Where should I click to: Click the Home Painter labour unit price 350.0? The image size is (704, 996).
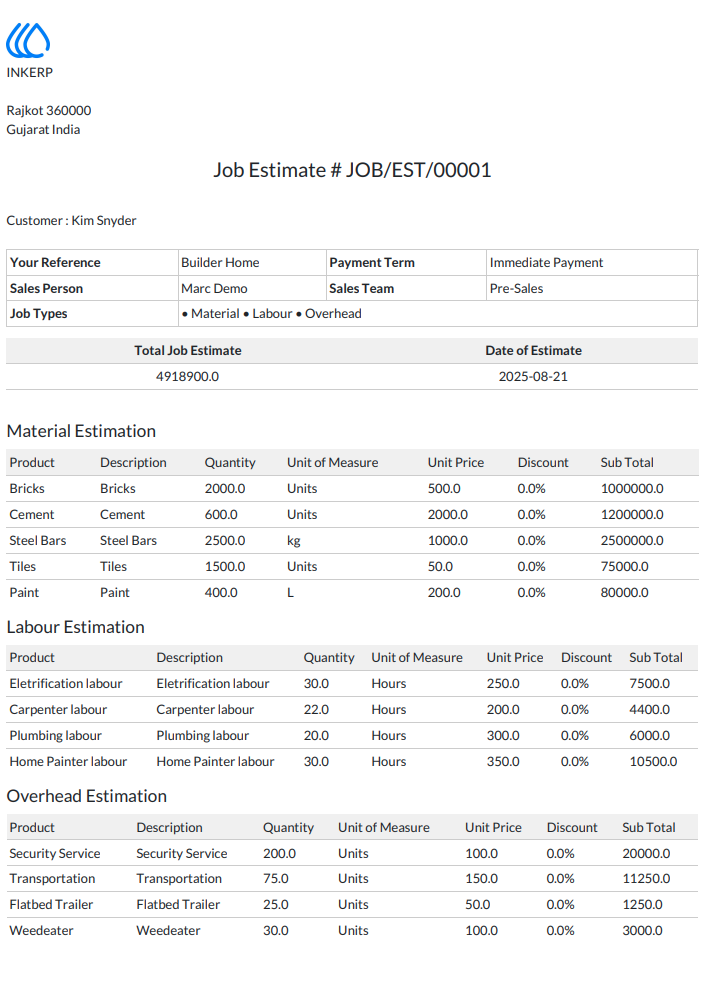(x=503, y=762)
